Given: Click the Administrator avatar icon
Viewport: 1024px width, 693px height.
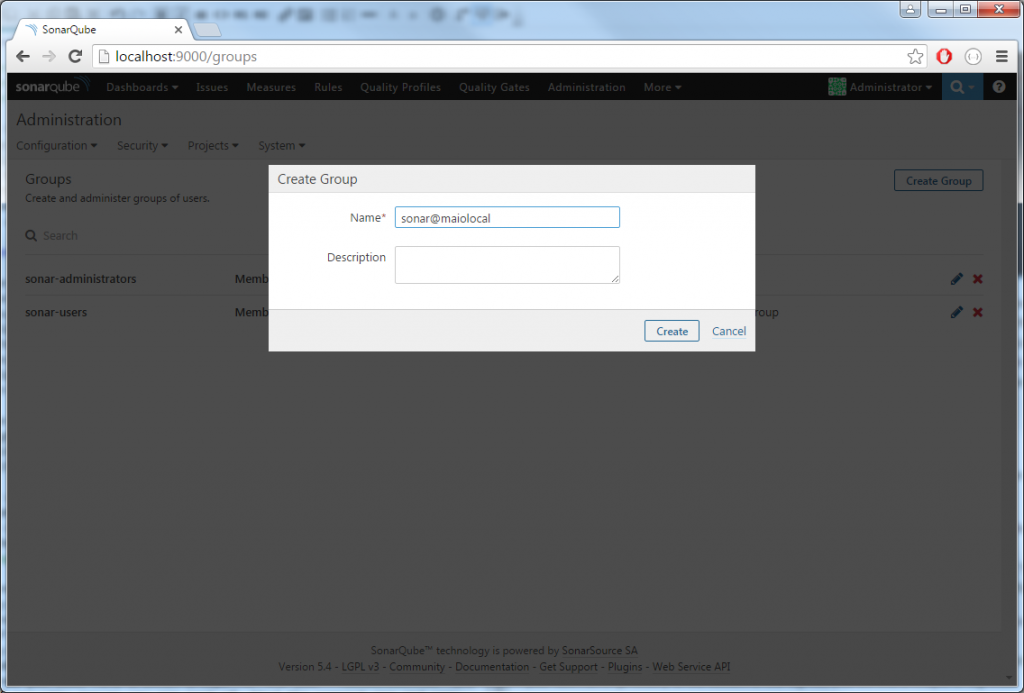Looking at the screenshot, I should tap(837, 87).
